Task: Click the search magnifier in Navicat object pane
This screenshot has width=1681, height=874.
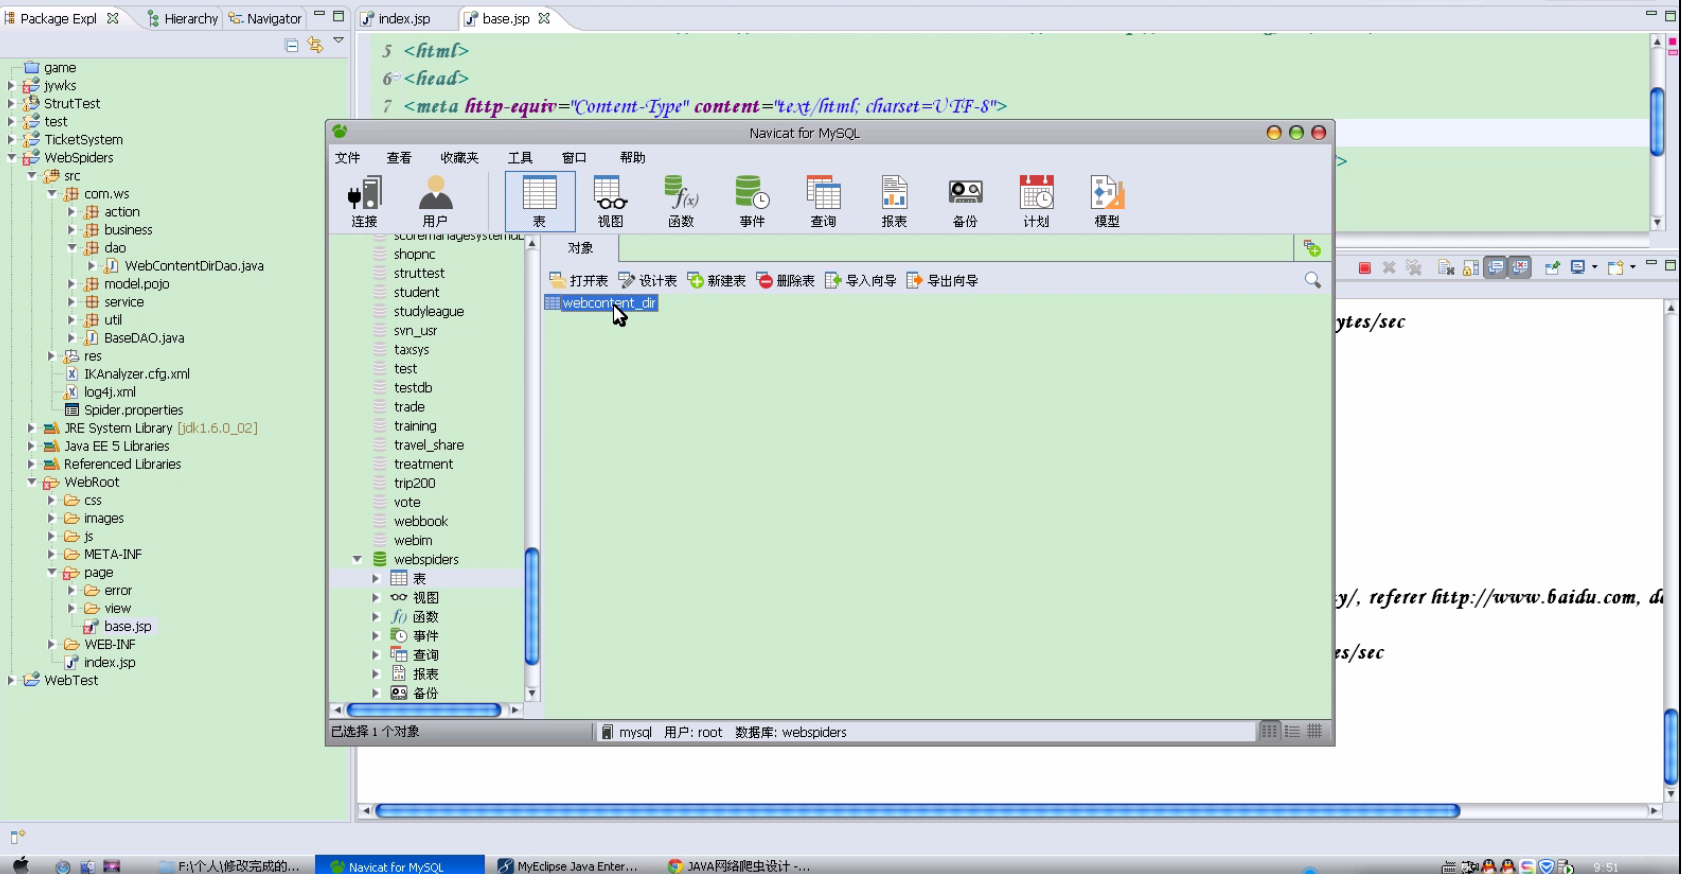Action: pyautogui.click(x=1312, y=281)
